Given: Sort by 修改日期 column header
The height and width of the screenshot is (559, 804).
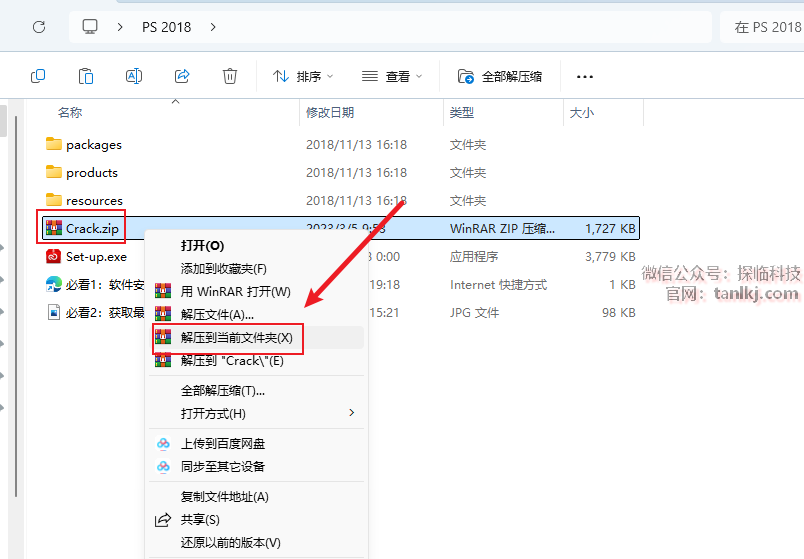Looking at the screenshot, I should tap(330, 113).
